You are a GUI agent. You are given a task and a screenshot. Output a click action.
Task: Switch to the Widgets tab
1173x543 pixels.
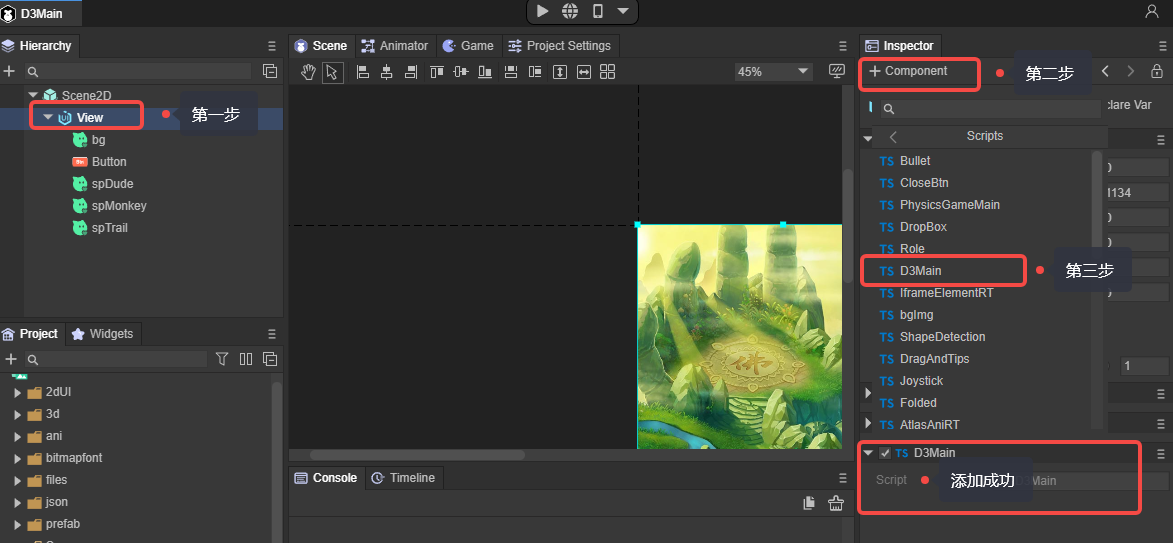click(103, 334)
